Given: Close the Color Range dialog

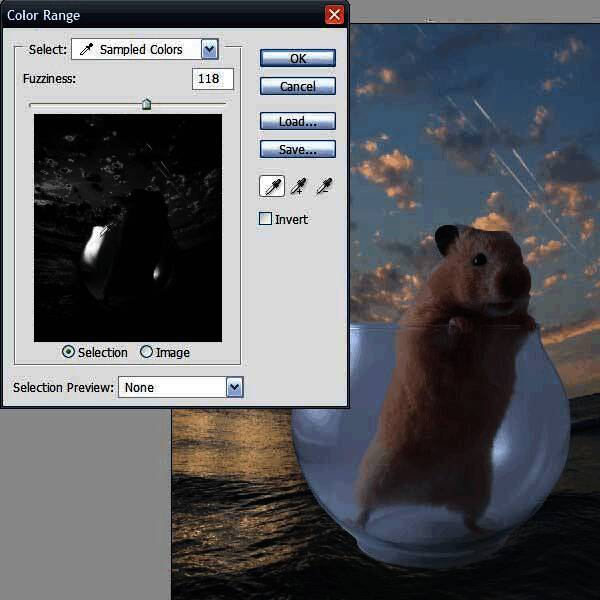Looking at the screenshot, I should click(334, 15).
